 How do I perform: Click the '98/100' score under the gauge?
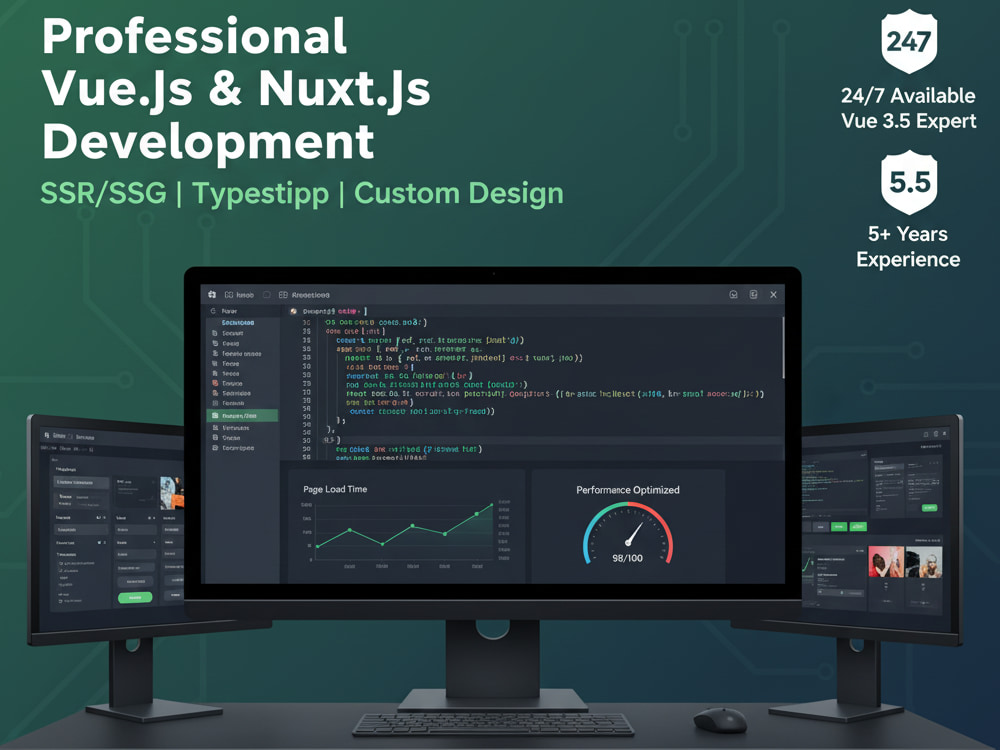point(628,558)
